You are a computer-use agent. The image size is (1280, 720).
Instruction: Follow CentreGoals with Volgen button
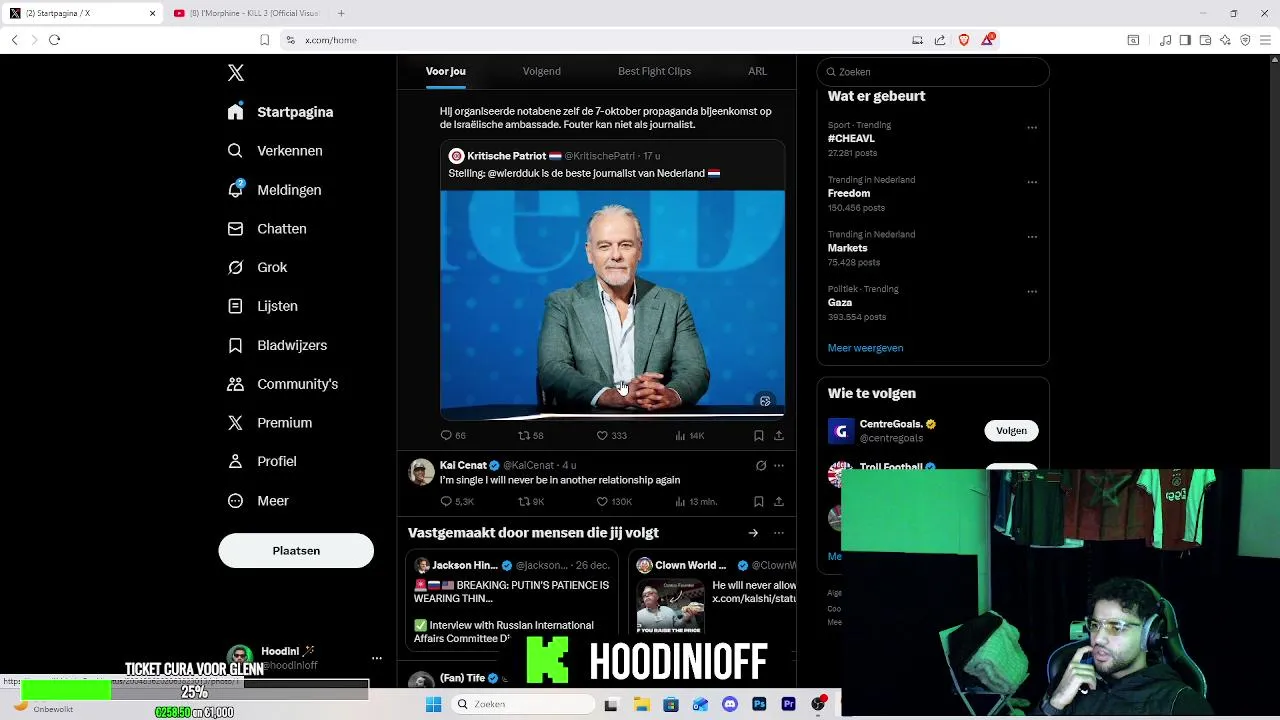click(1011, 431)
